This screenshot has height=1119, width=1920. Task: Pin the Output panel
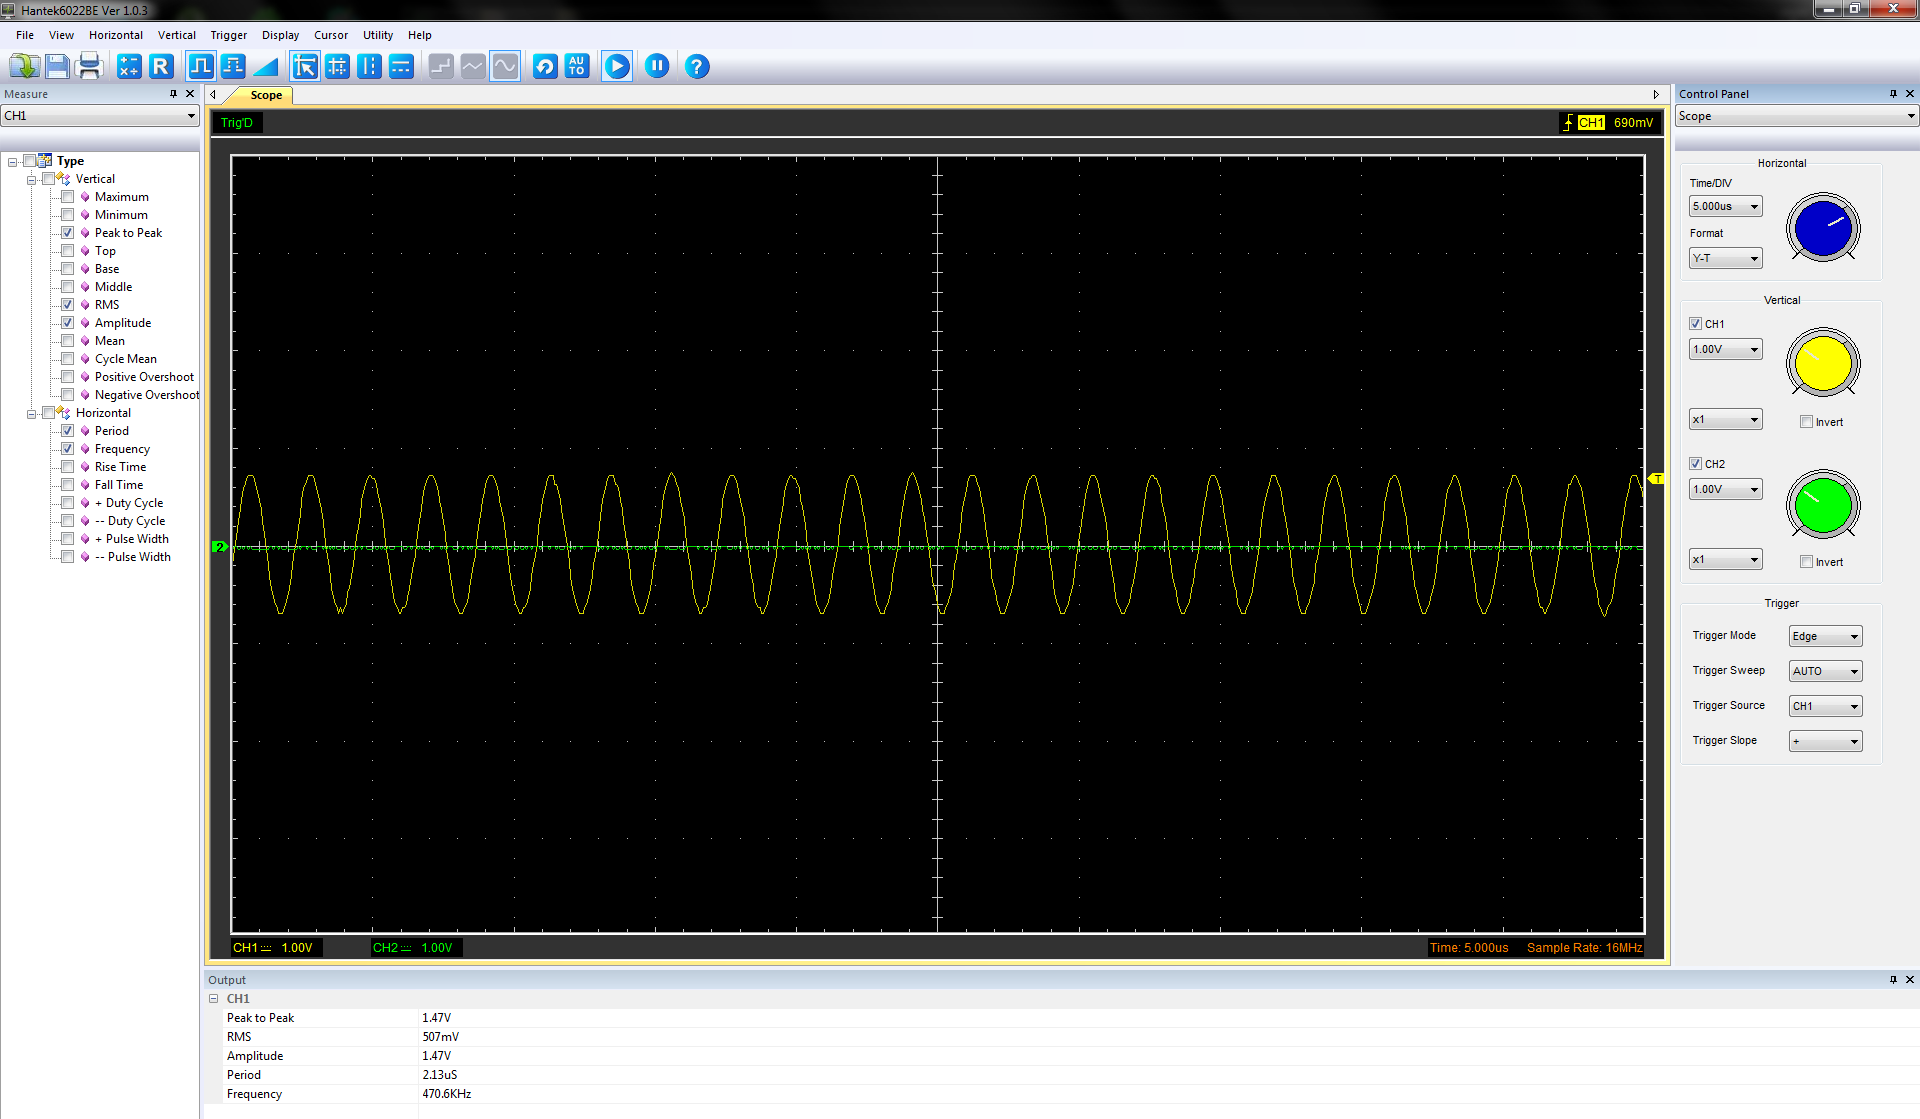[x=1893, y=980]
